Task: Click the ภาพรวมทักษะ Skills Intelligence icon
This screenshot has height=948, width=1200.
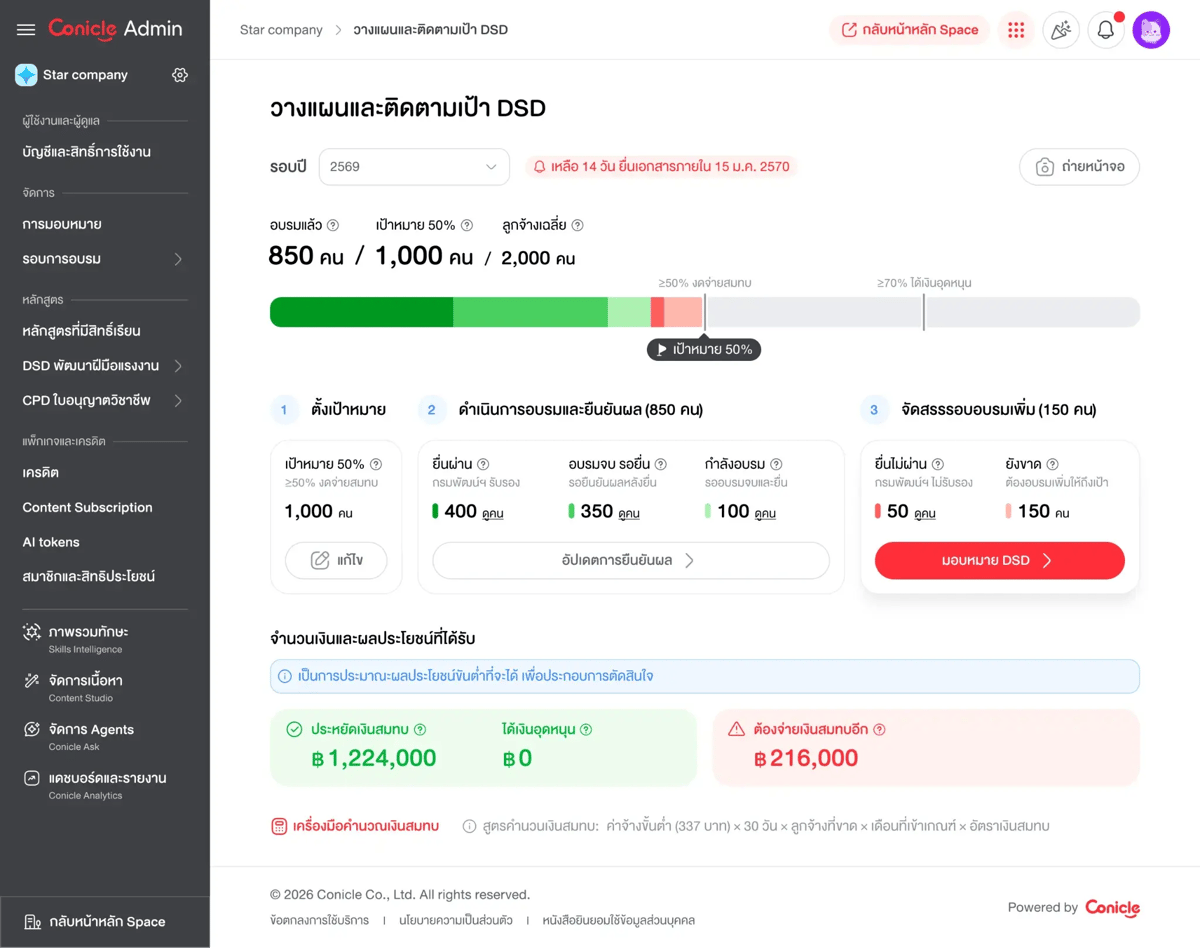Action: [x=32, y=632]
